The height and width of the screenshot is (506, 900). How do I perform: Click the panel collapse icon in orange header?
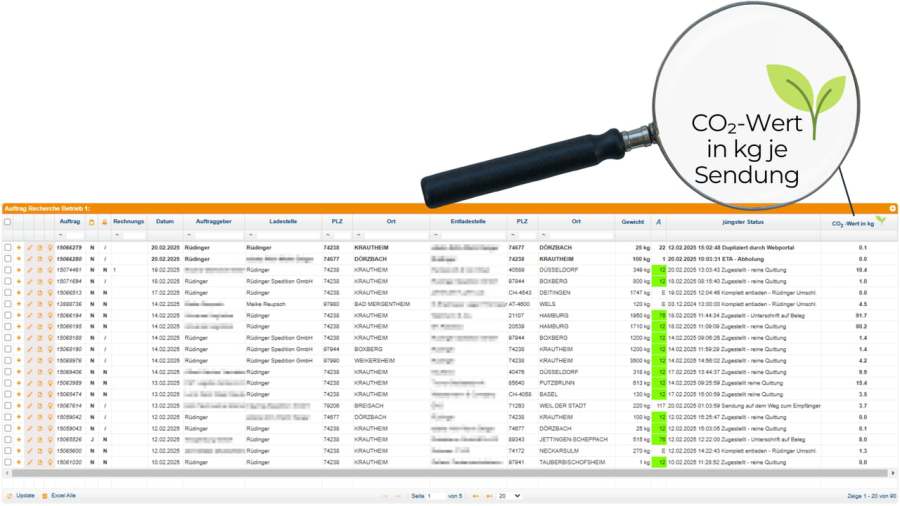pos(893,208)
